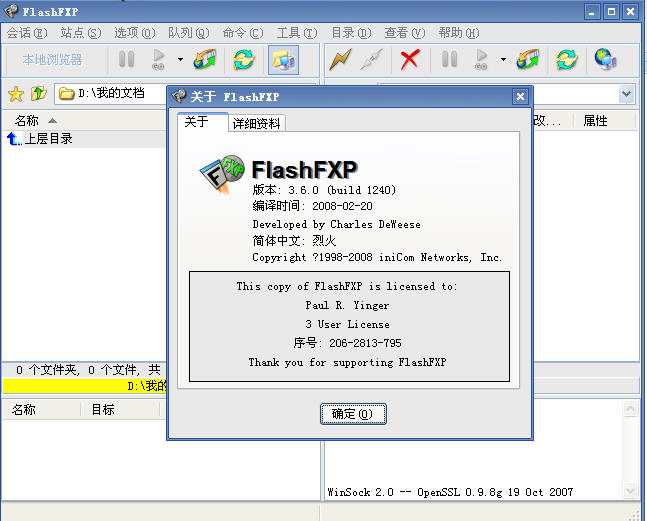Click the folder up arrow icon by path field
The width and height of the screenshot is (647, 521).
(x=38, y=94)
